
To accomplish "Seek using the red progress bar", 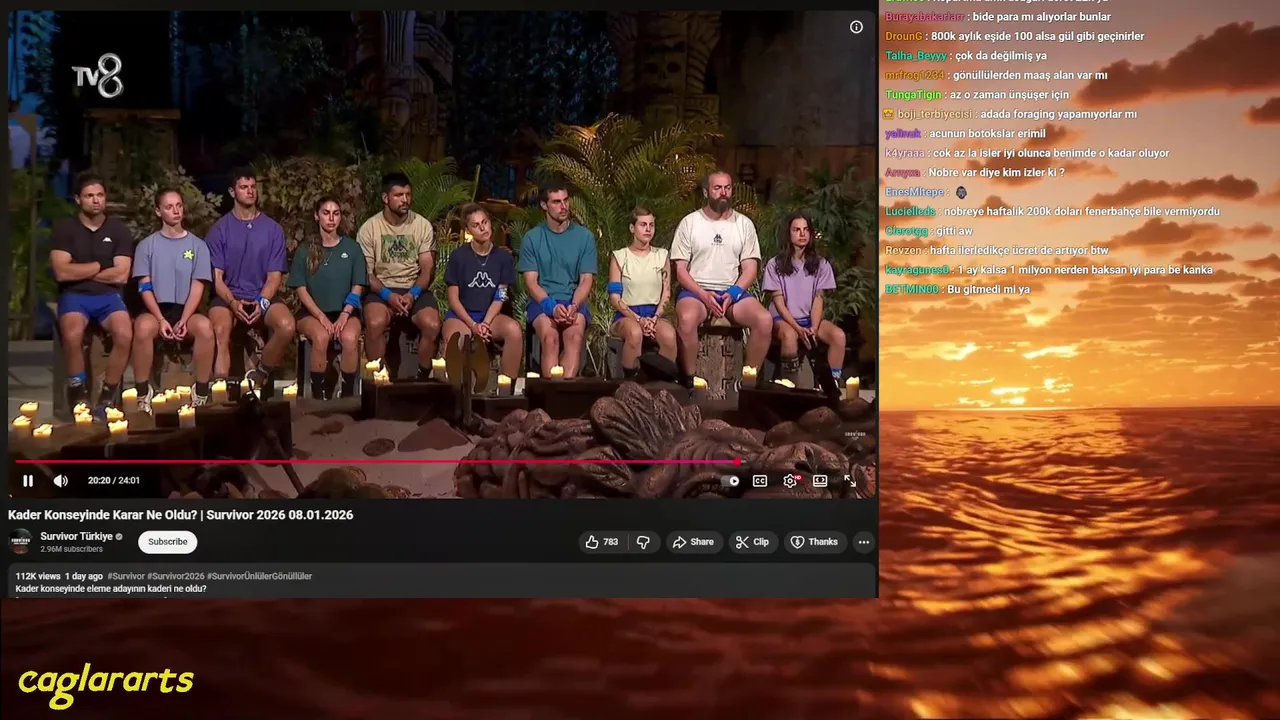I will 443,462.
